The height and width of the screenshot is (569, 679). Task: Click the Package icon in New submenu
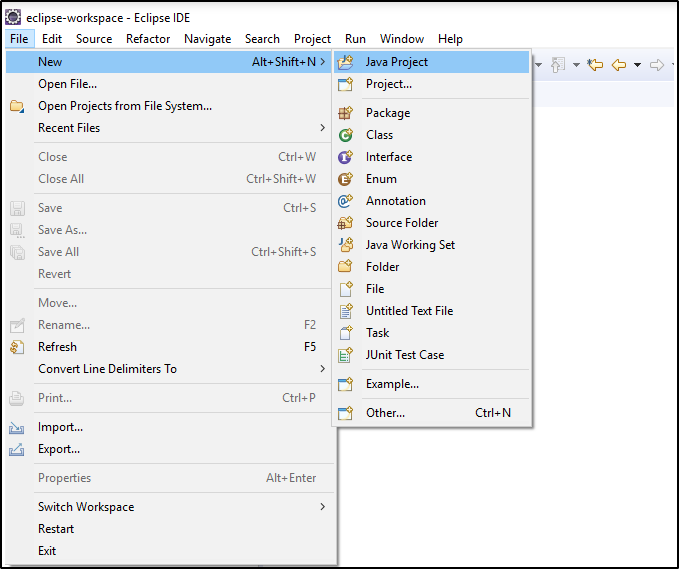tap(345, 113)
